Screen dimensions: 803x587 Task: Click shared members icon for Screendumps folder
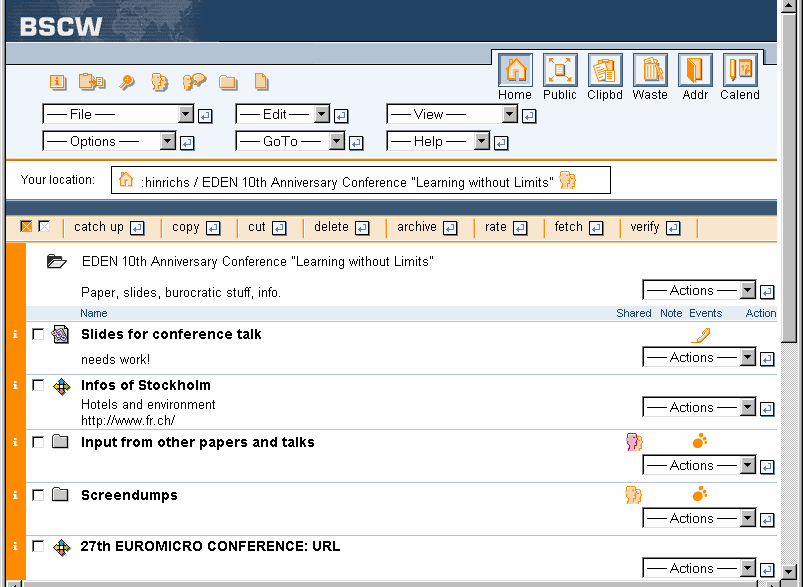(633, 494)
